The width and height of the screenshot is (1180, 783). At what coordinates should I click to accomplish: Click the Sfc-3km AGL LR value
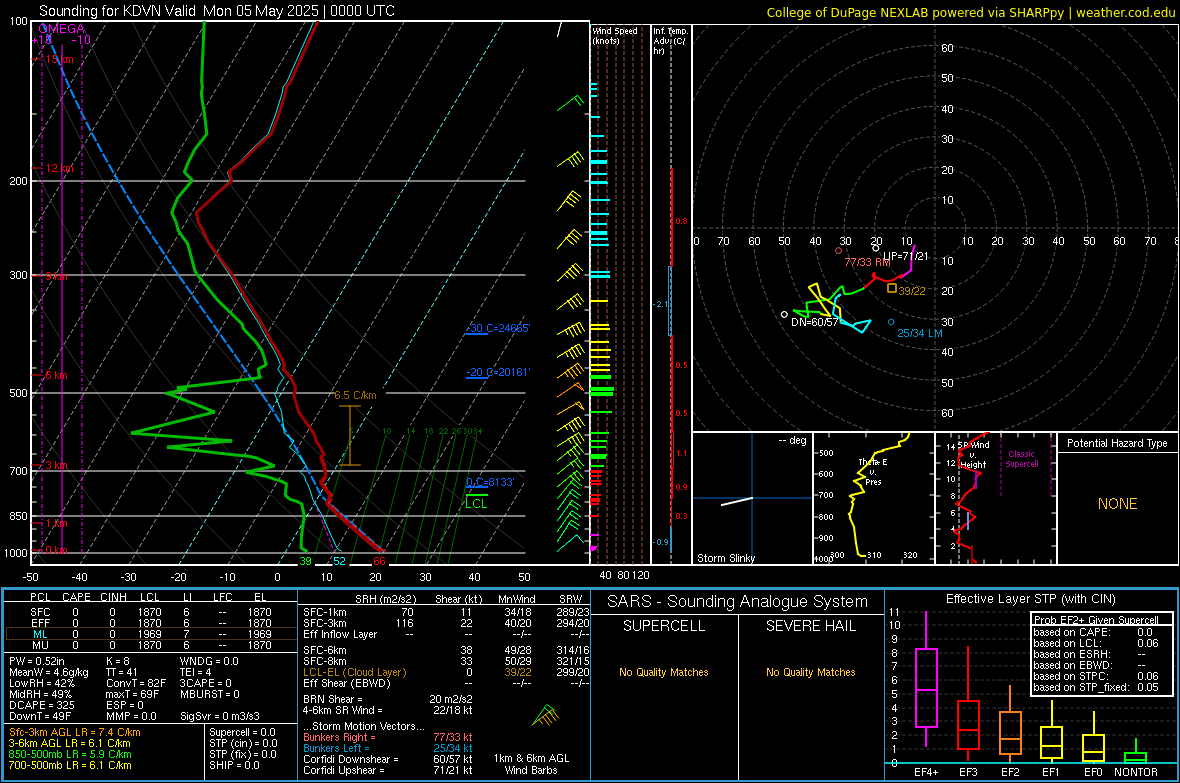(x=75, y=732)
